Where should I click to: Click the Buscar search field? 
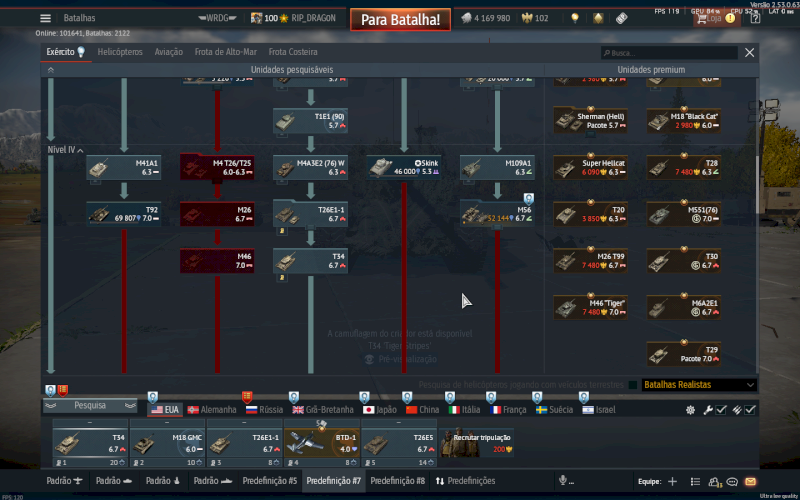(x=670, y=53)
